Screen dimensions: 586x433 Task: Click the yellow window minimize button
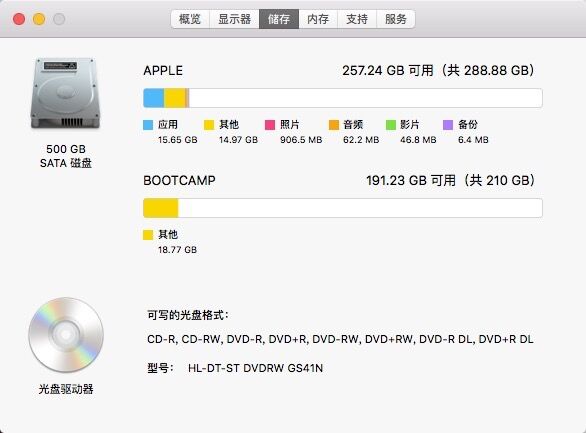39,19
